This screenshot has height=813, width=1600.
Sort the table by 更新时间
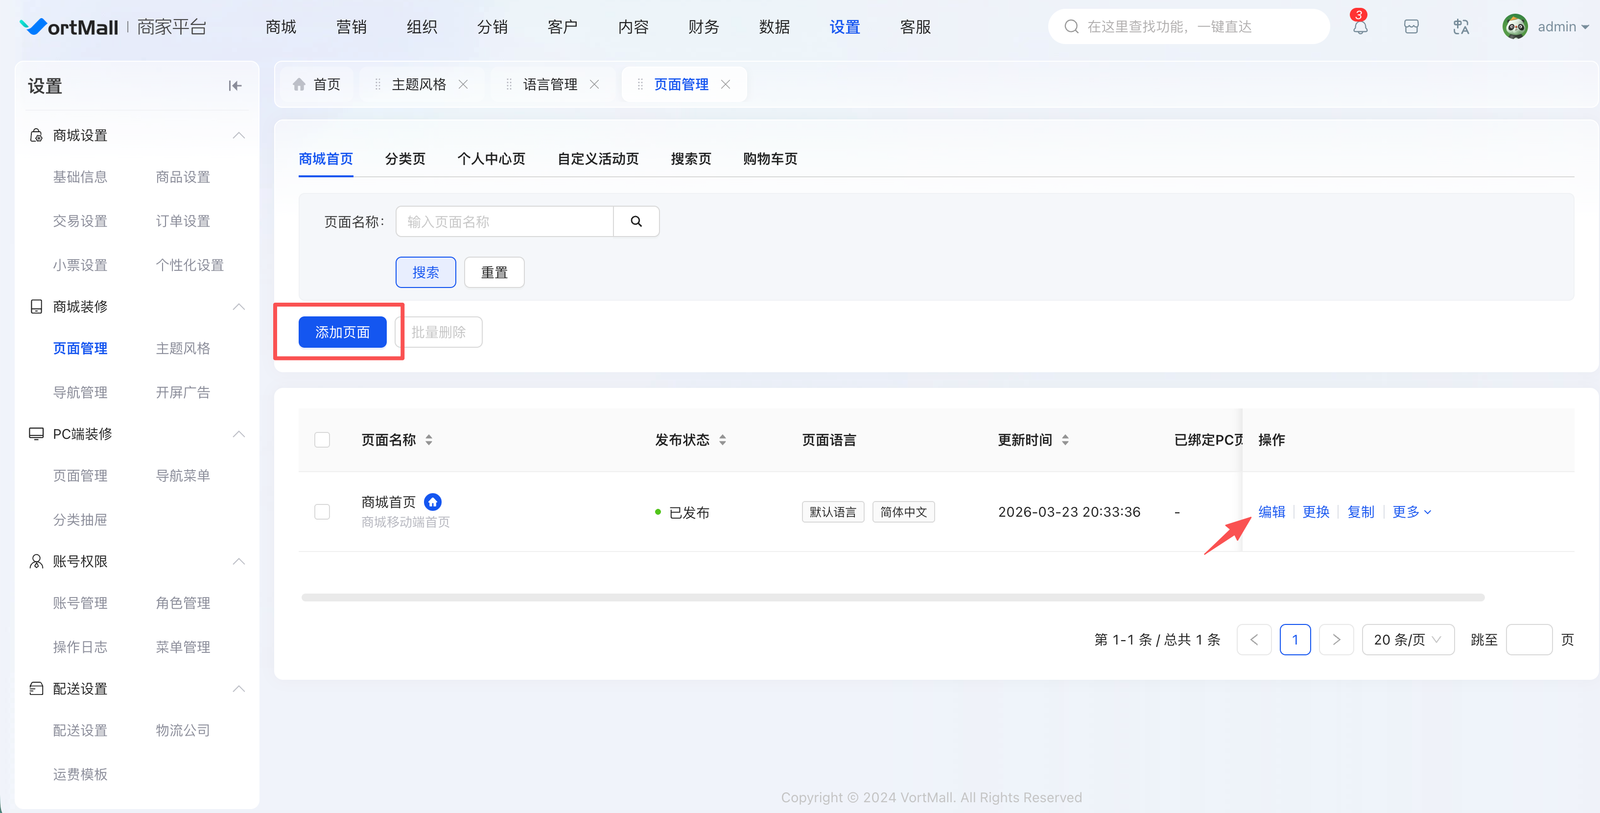(x=1065, y=440)
